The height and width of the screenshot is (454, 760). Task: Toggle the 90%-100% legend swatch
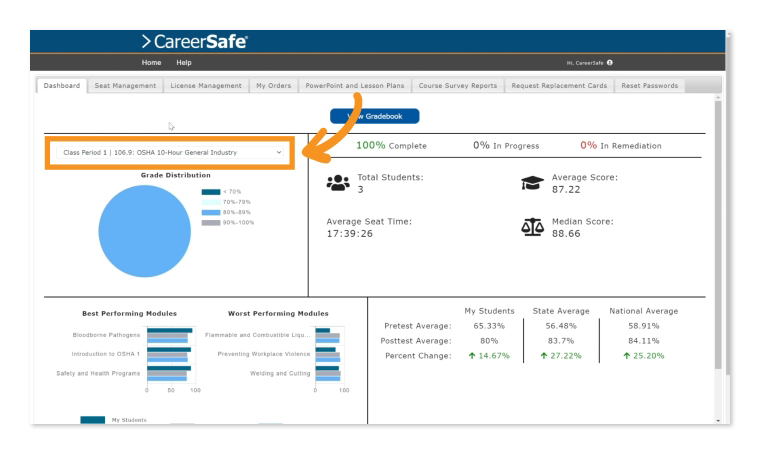[211, 223]
